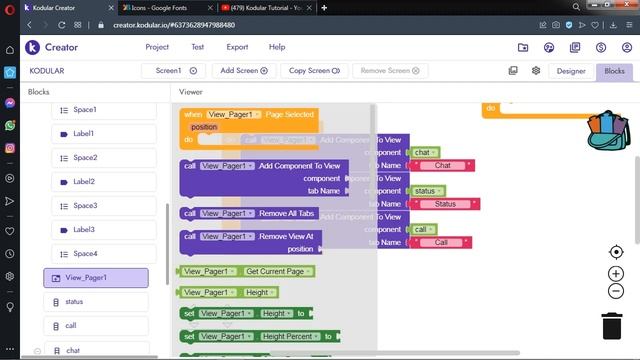Screen dimensions: 640x360
Task: Open the theme palette icon in header
Action: [549, 47]
